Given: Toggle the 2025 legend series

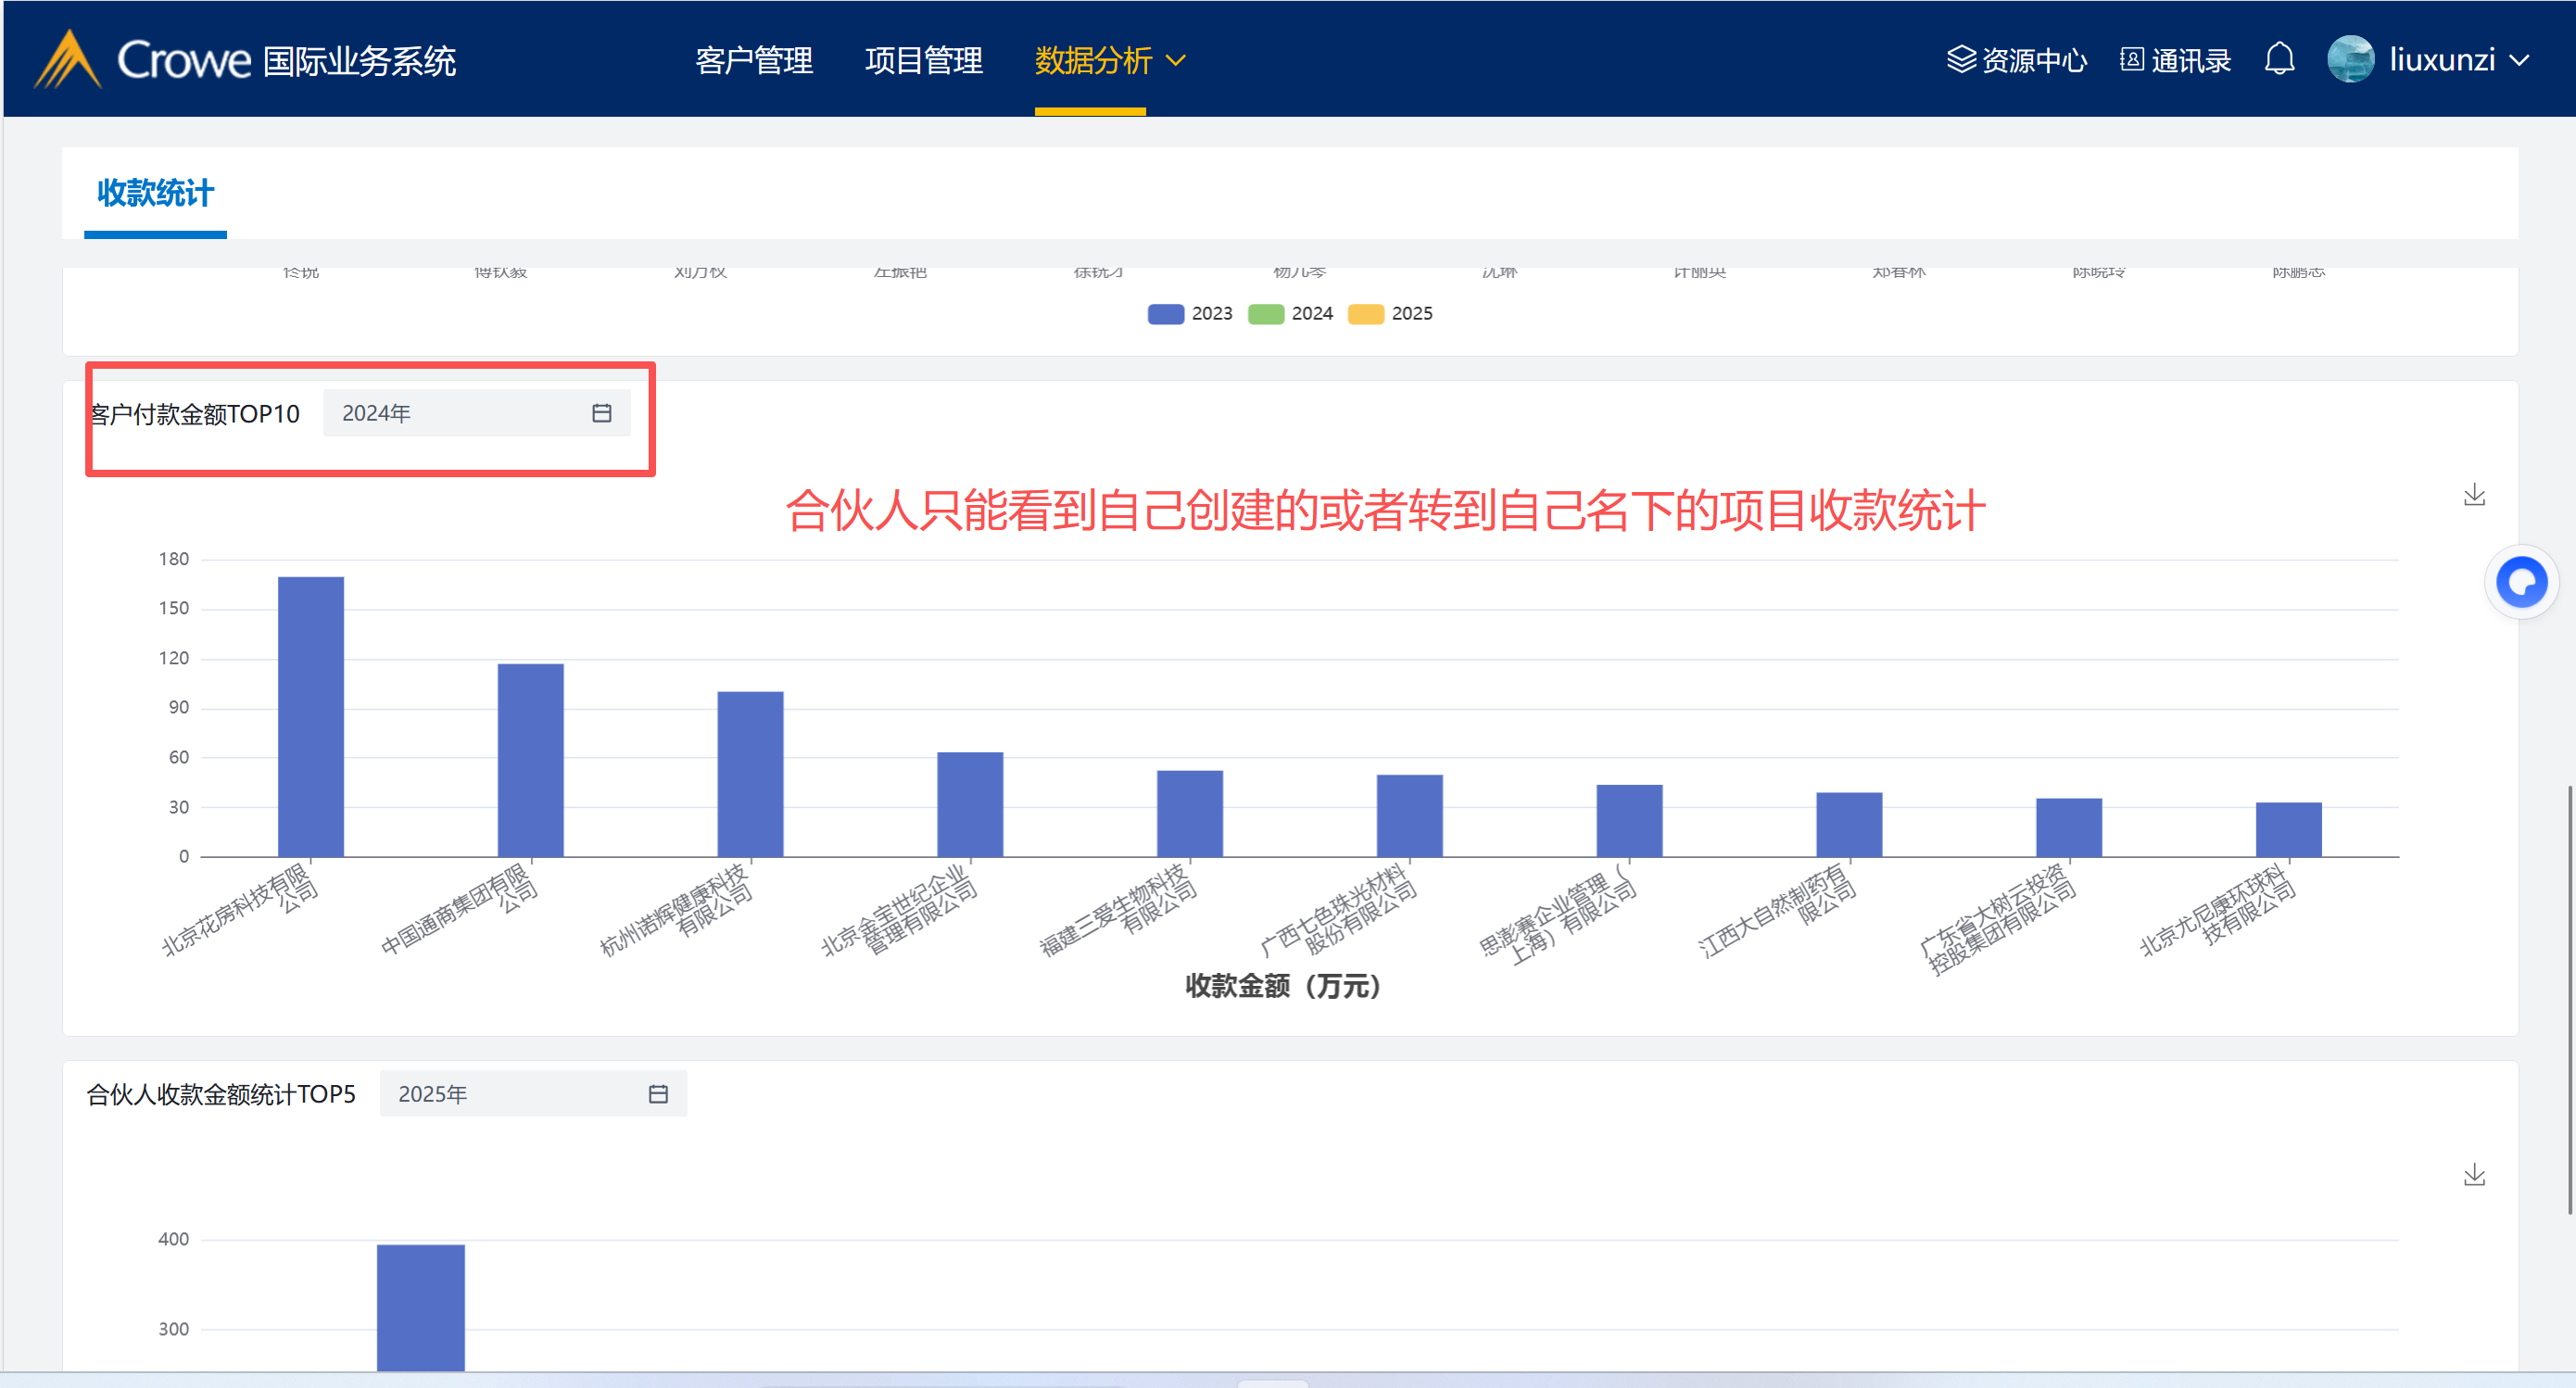Looking at the screenshot, I should coord(1366,314).
